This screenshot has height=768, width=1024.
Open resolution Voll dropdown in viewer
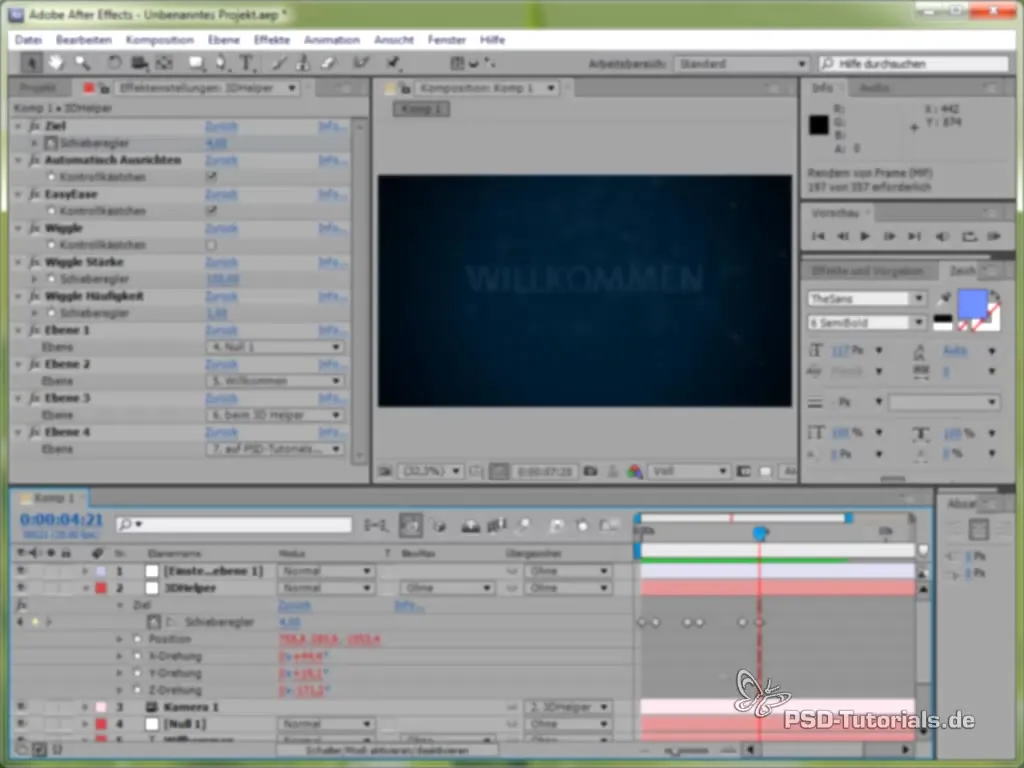click(x=688, y=471)
